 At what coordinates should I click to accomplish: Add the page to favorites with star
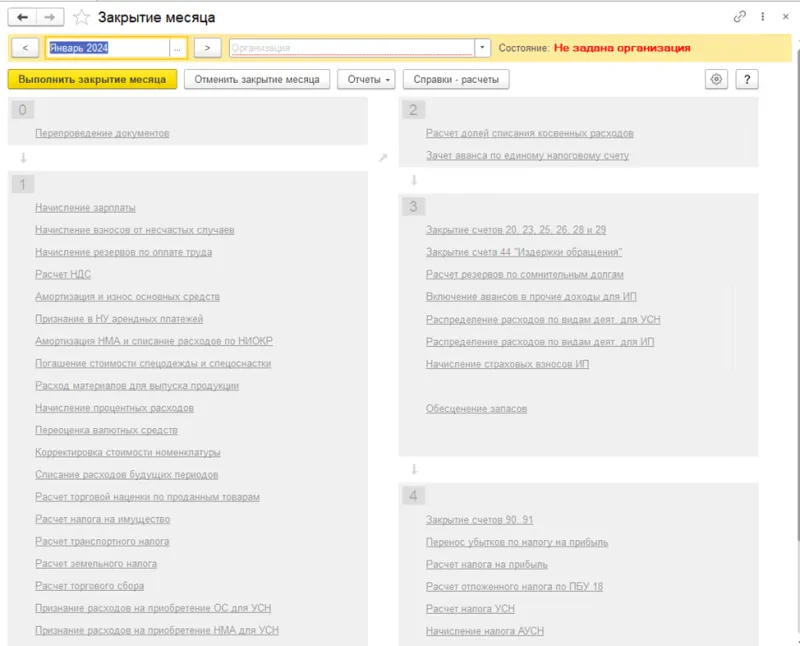82,17
